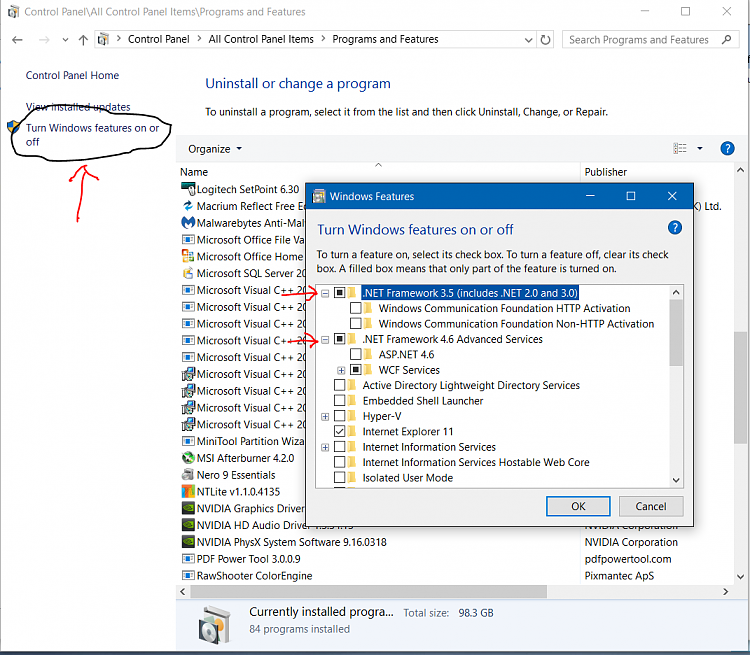
Task: Expand the WCF Services node
Action: tap(341, 370)
